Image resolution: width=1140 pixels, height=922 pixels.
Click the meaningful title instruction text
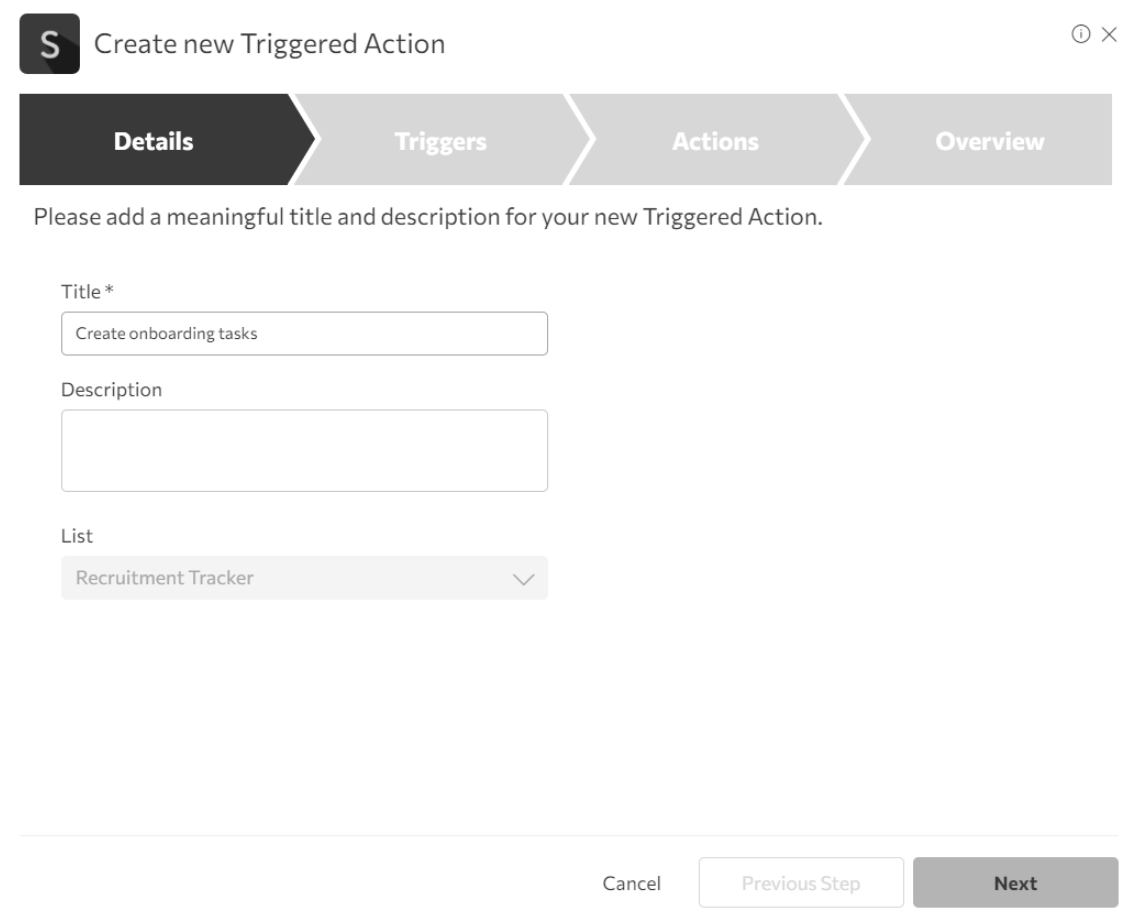pos(428,216)
